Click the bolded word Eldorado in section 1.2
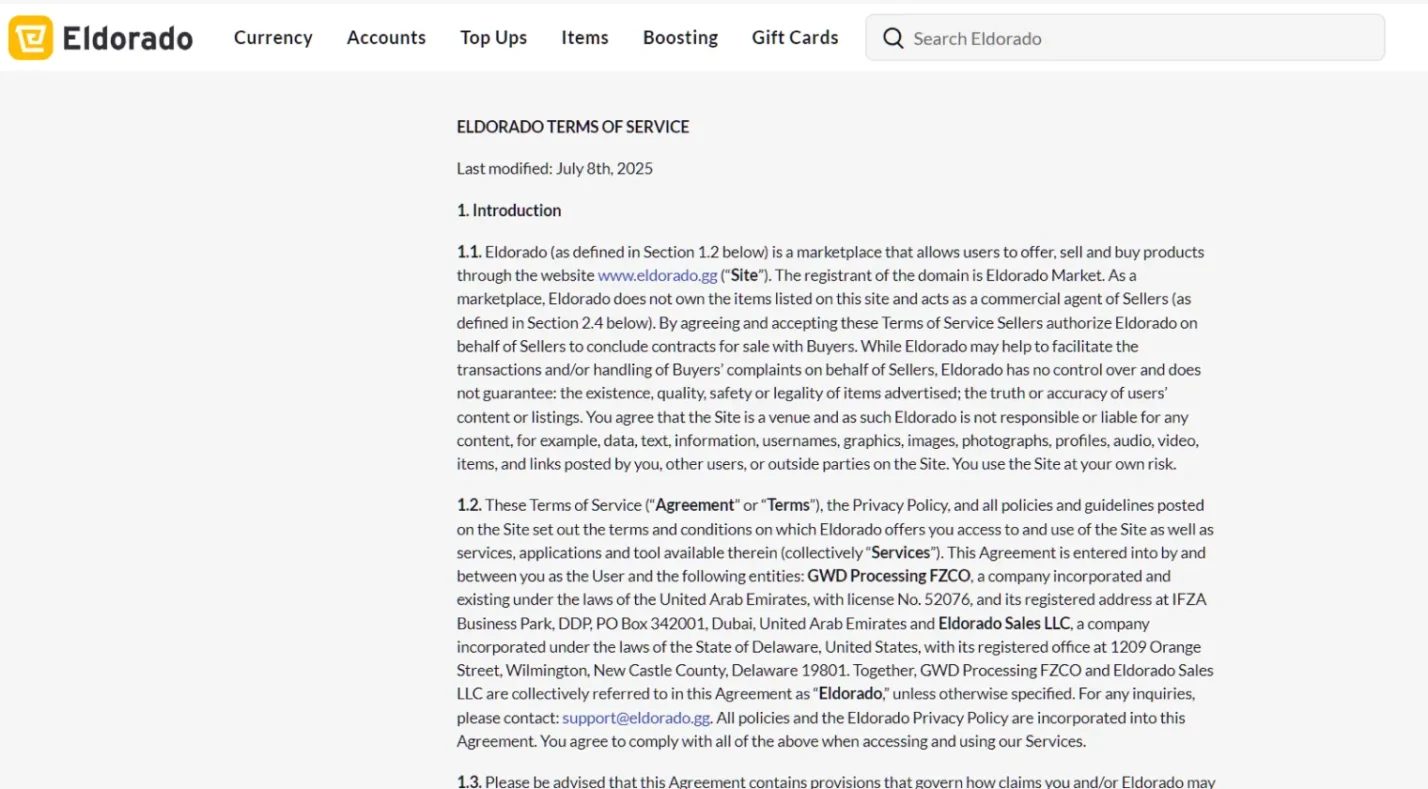1428x789 pixels. tap(850, 693)
